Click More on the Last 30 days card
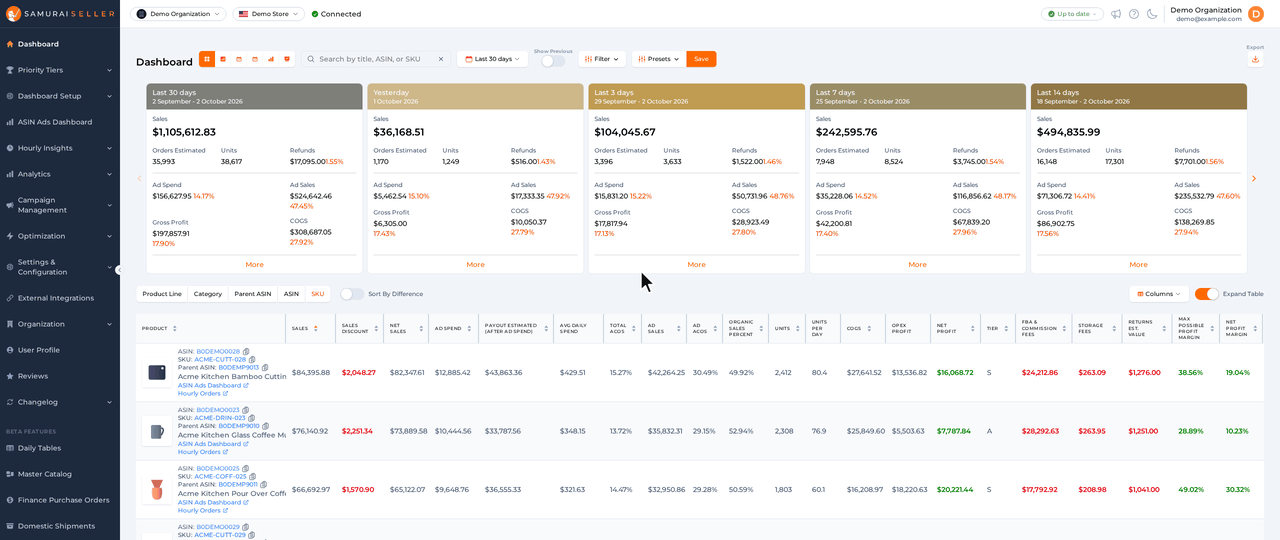This screenshot has height=540, width=1280. (x=254, y=264)
